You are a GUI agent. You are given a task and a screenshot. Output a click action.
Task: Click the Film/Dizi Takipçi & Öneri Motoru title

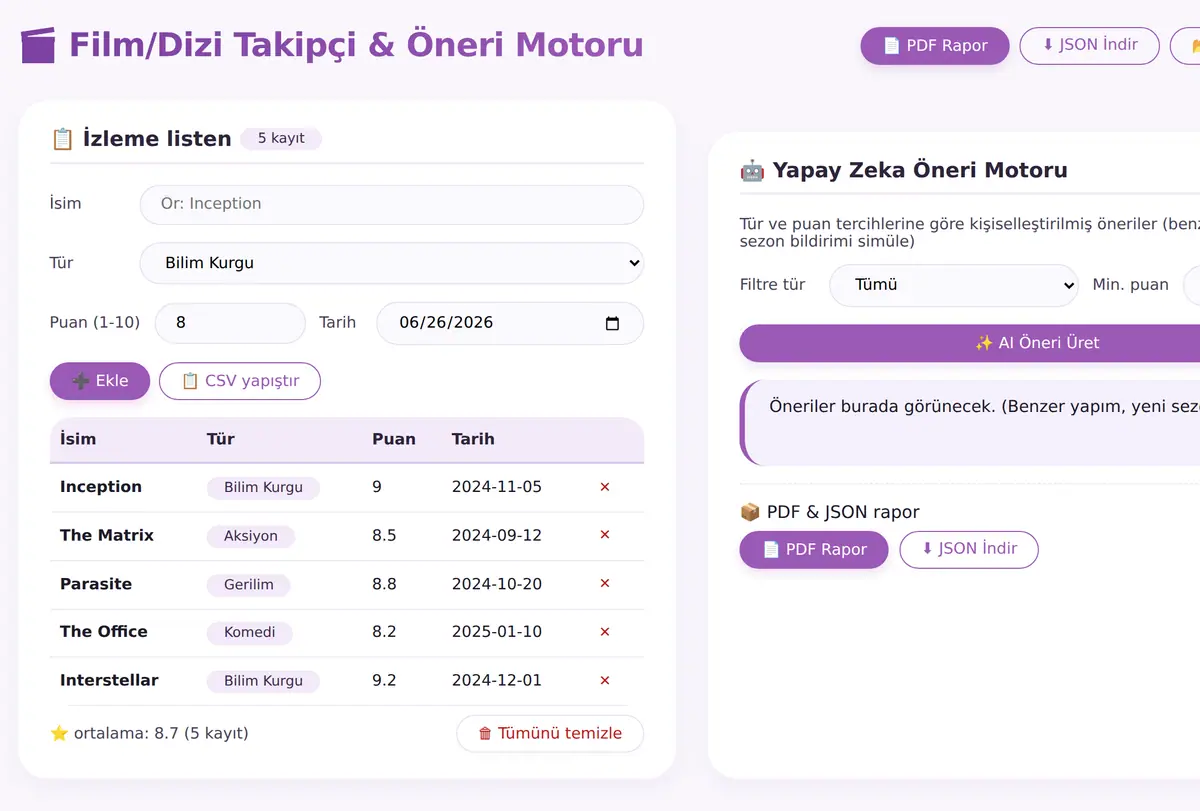click(x=356, y=46)
